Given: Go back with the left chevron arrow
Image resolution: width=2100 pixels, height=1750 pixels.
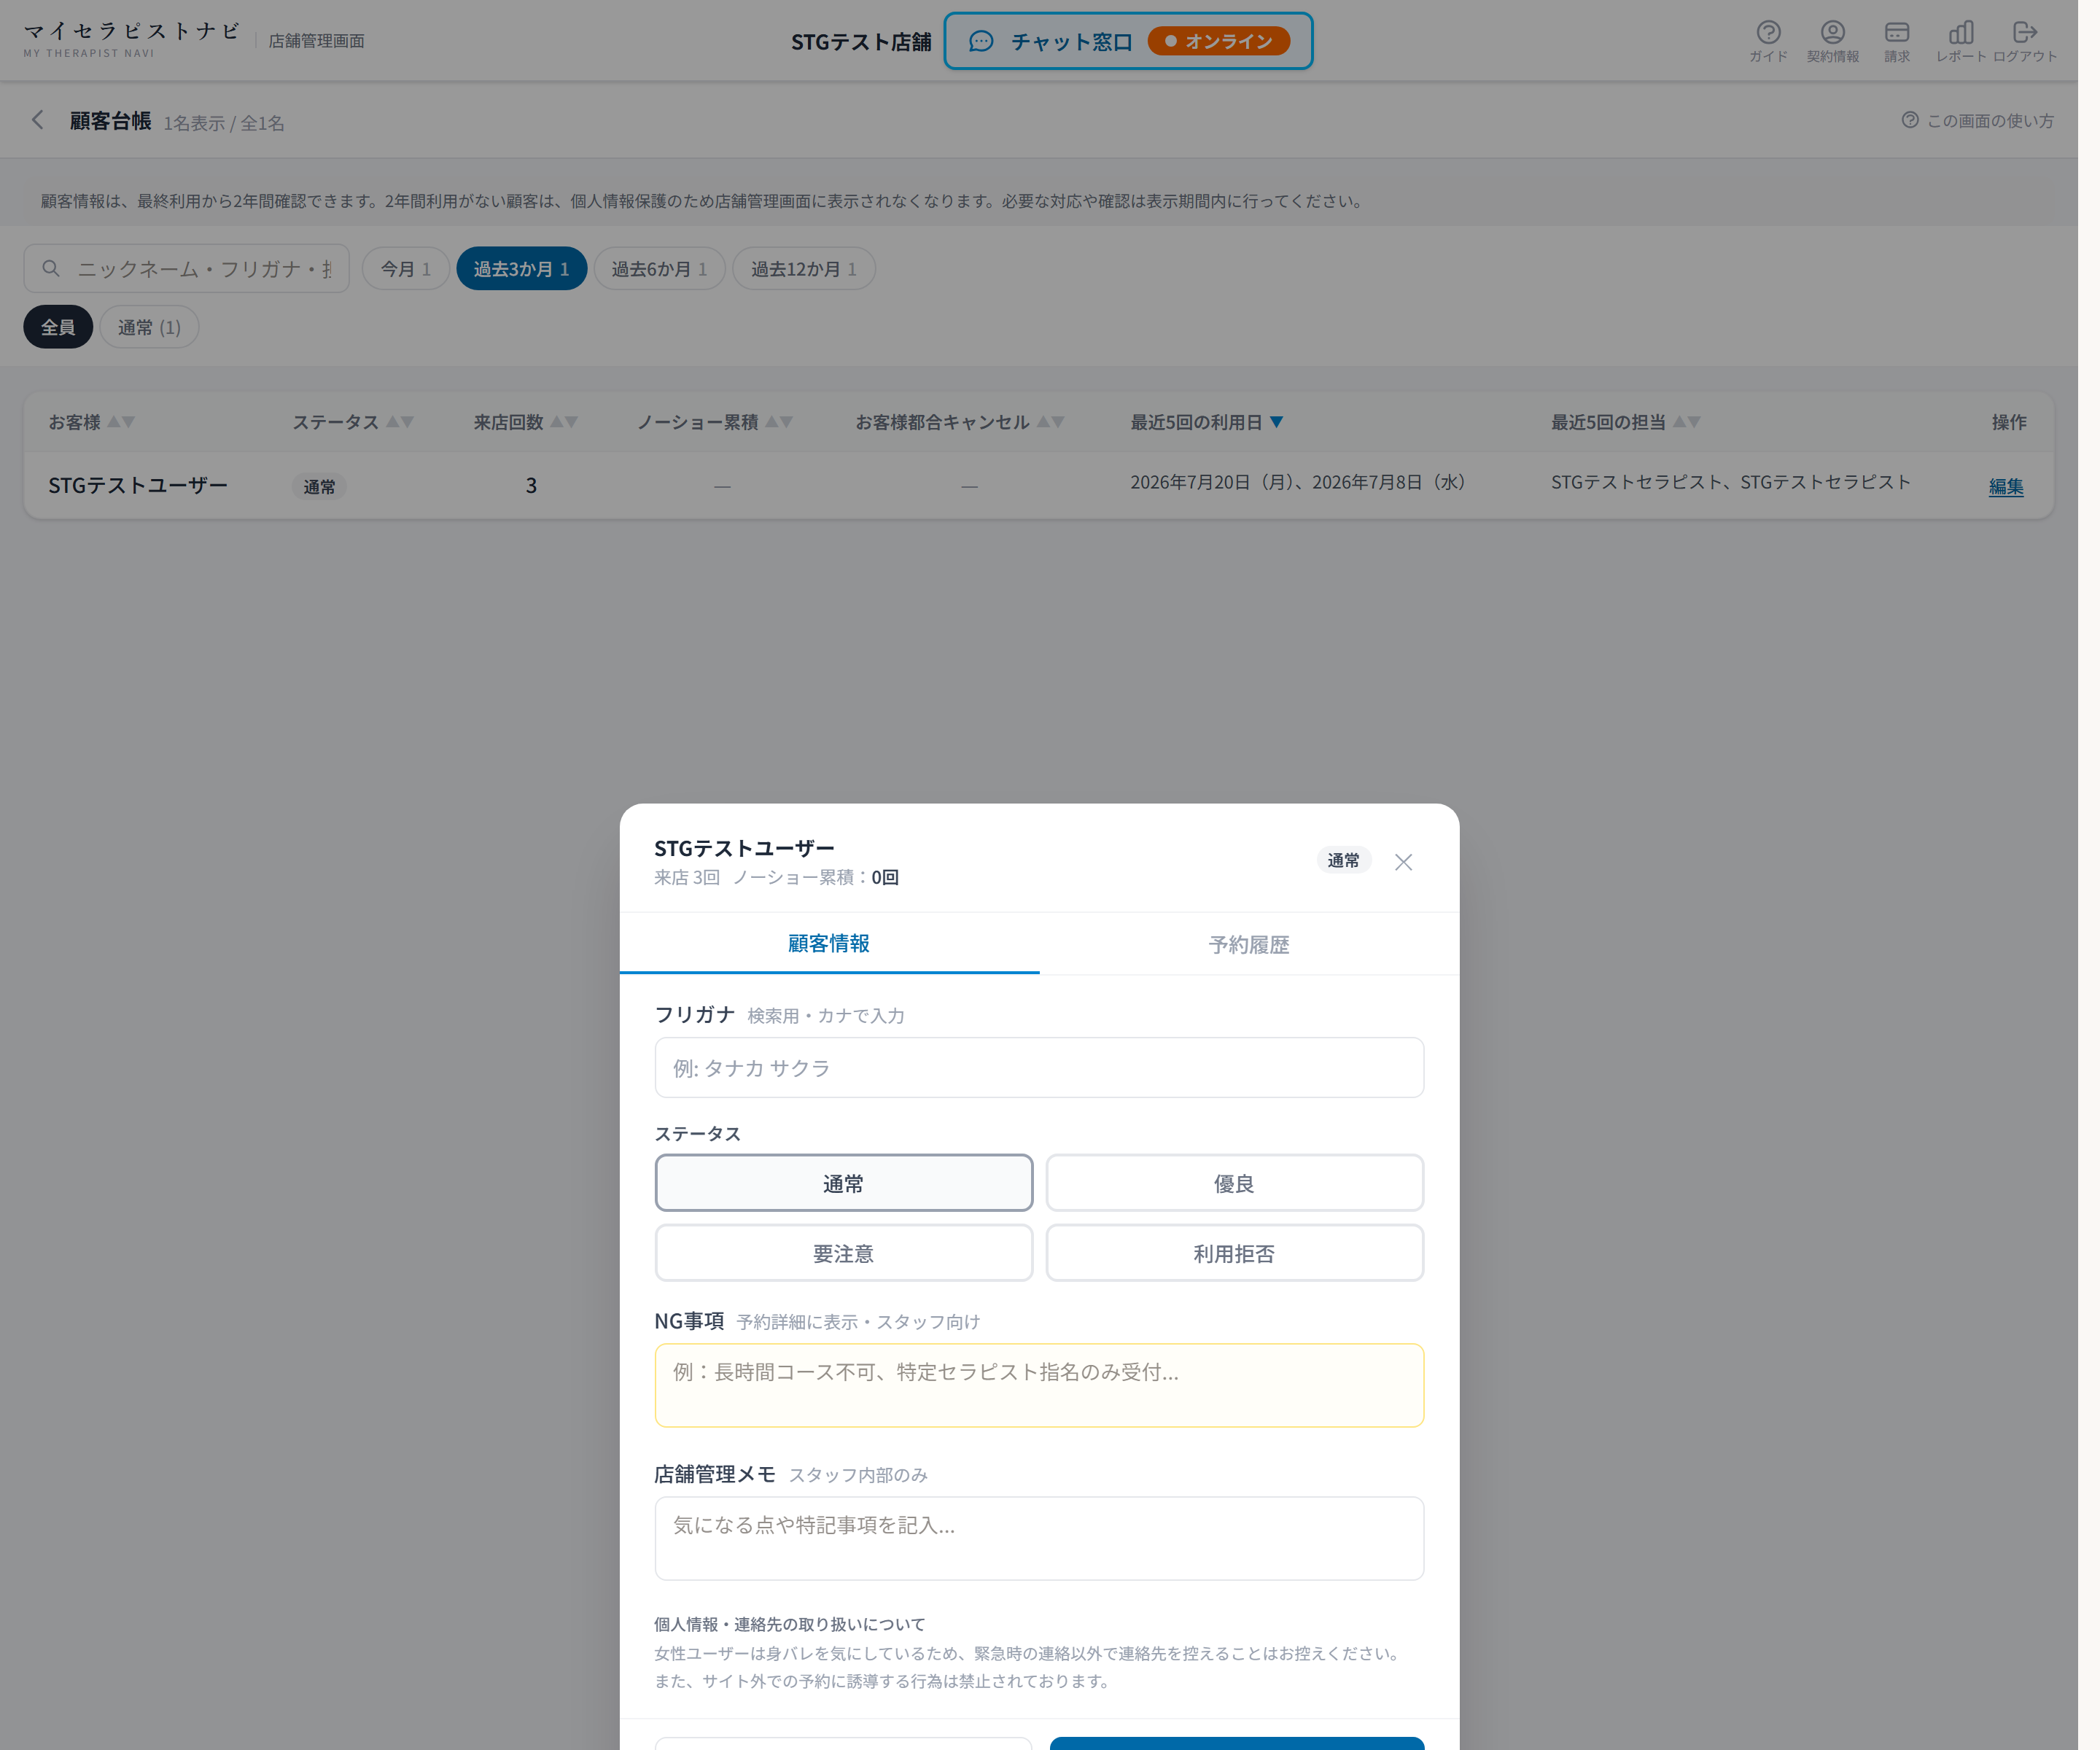Looking at the screenshot, I should pyautogui.click(x=38, y=120).
